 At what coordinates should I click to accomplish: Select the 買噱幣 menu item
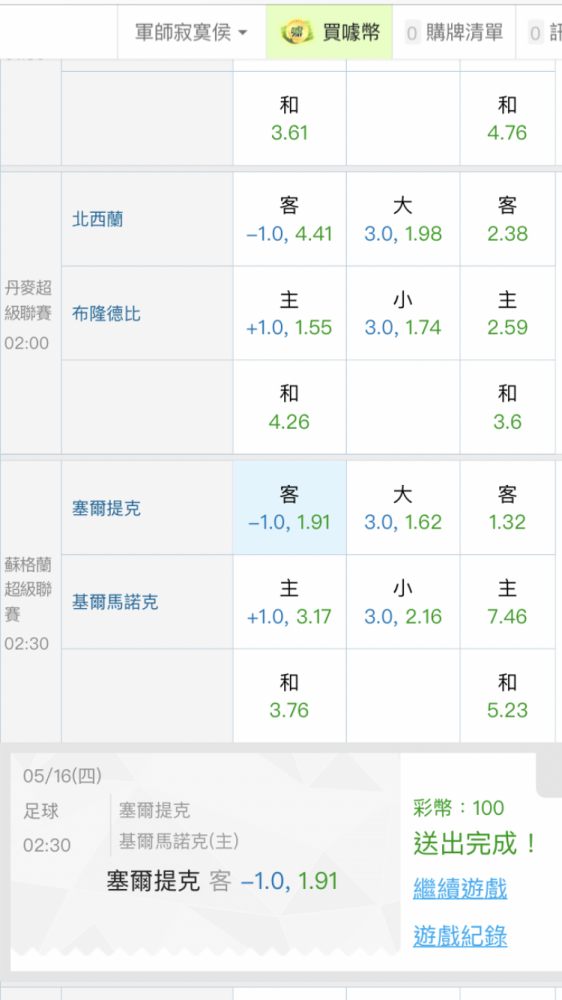pyautogui.click(x=329, y=33)
